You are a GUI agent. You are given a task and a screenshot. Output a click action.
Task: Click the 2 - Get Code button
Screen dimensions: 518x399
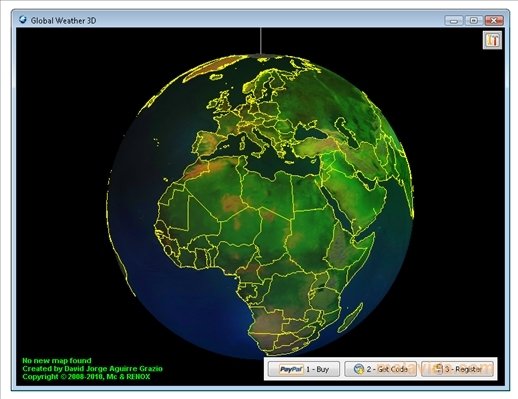coord(380,369)
